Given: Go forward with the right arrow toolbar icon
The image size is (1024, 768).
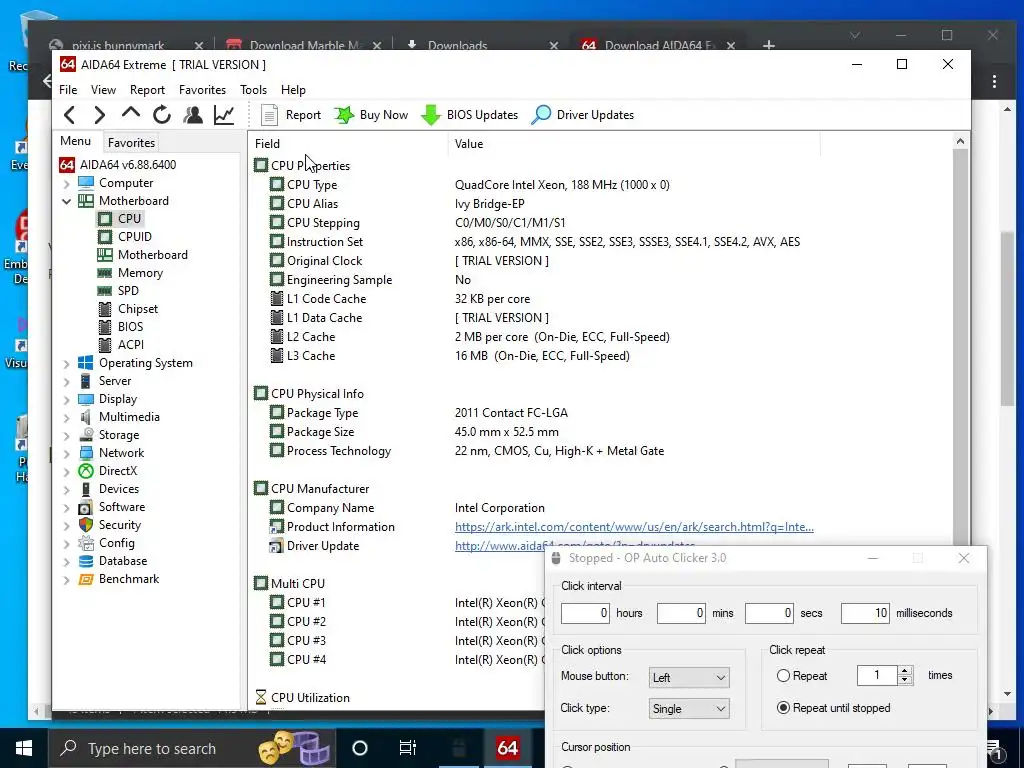Looking at the screenshot, I should (99, 115).
